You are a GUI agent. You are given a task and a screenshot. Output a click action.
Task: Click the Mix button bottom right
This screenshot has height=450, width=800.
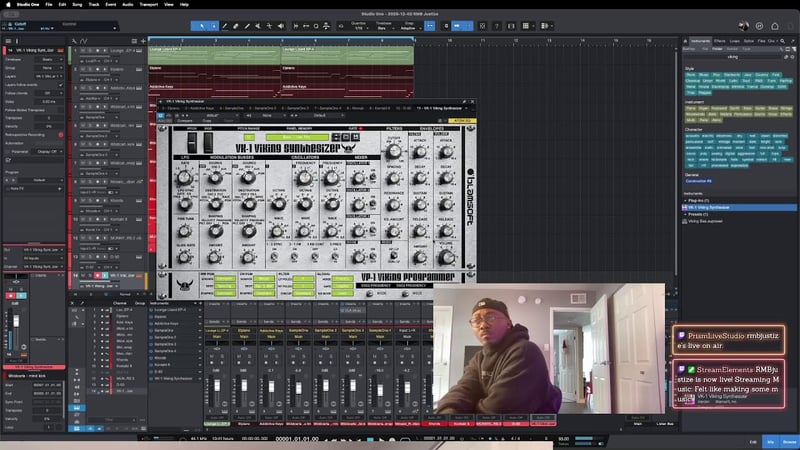coord(771,442)
